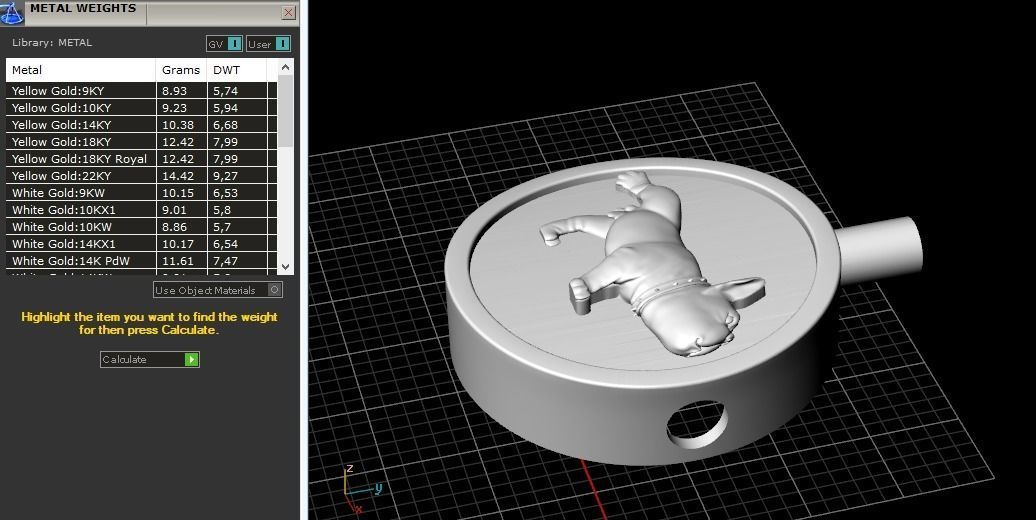Select the Yellow Gold:14KY row
Viewport: 1036px width, 520px height.
coord(141,125)
